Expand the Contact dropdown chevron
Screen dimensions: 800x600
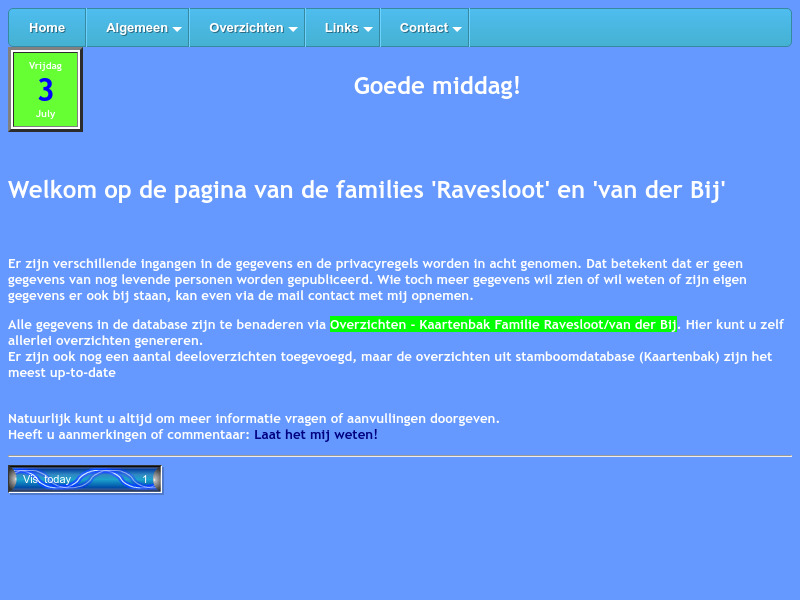(x=457, y=28)
